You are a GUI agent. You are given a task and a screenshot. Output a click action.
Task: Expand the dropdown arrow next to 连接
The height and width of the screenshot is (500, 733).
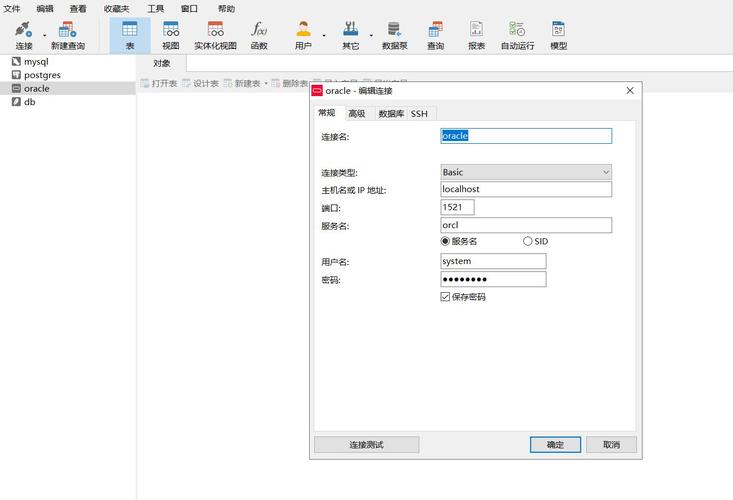tap(44, 36)
